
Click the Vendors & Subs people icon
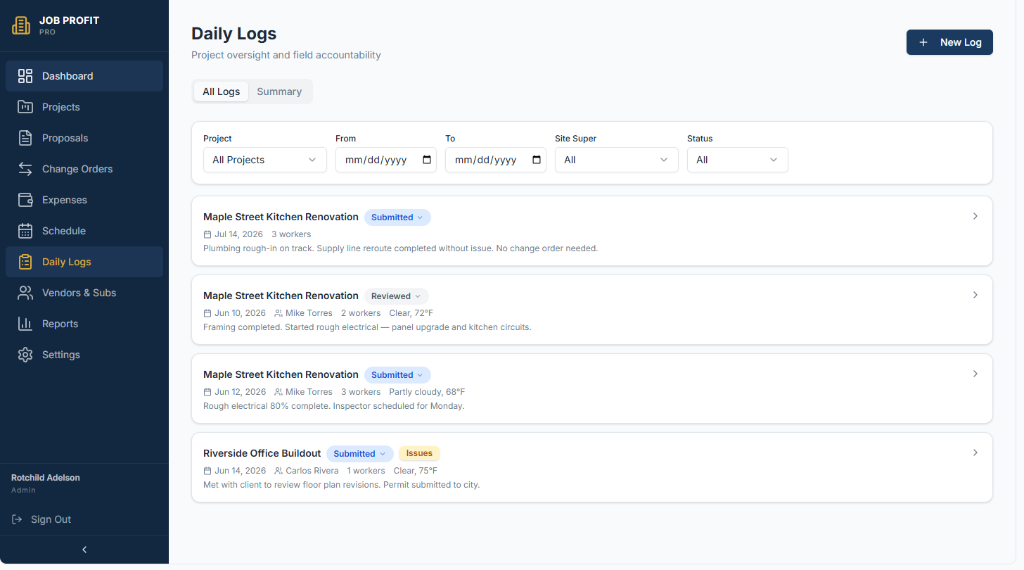[x=25, y=293]
